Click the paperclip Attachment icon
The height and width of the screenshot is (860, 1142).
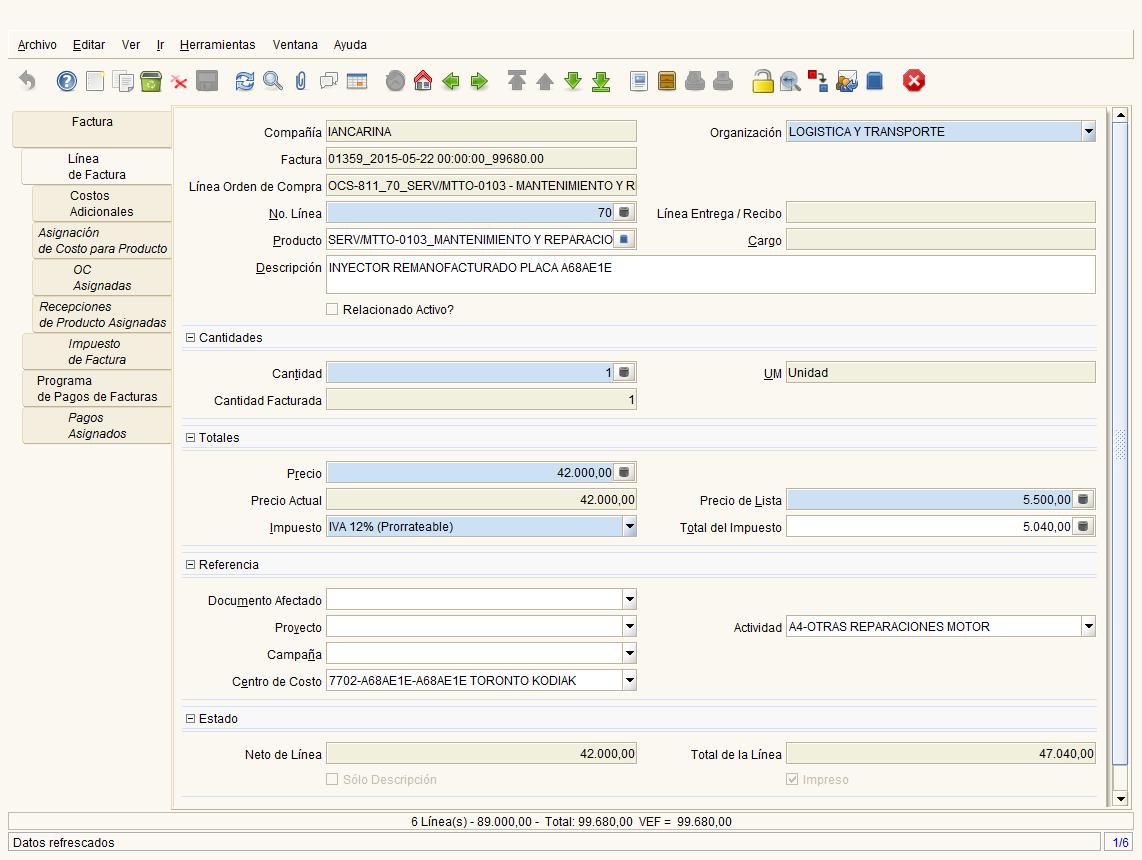coord(301,81)
